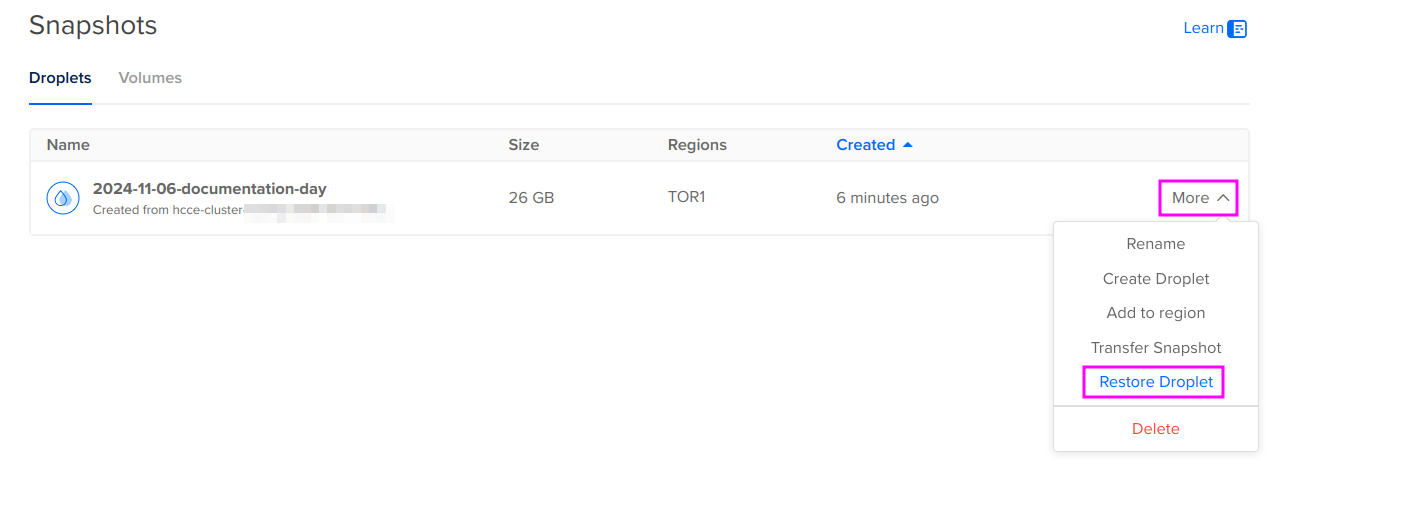Select Transfer Snapshot menu entry
This screenshot has width=1407, height=519.
[x=1155, y=348]
